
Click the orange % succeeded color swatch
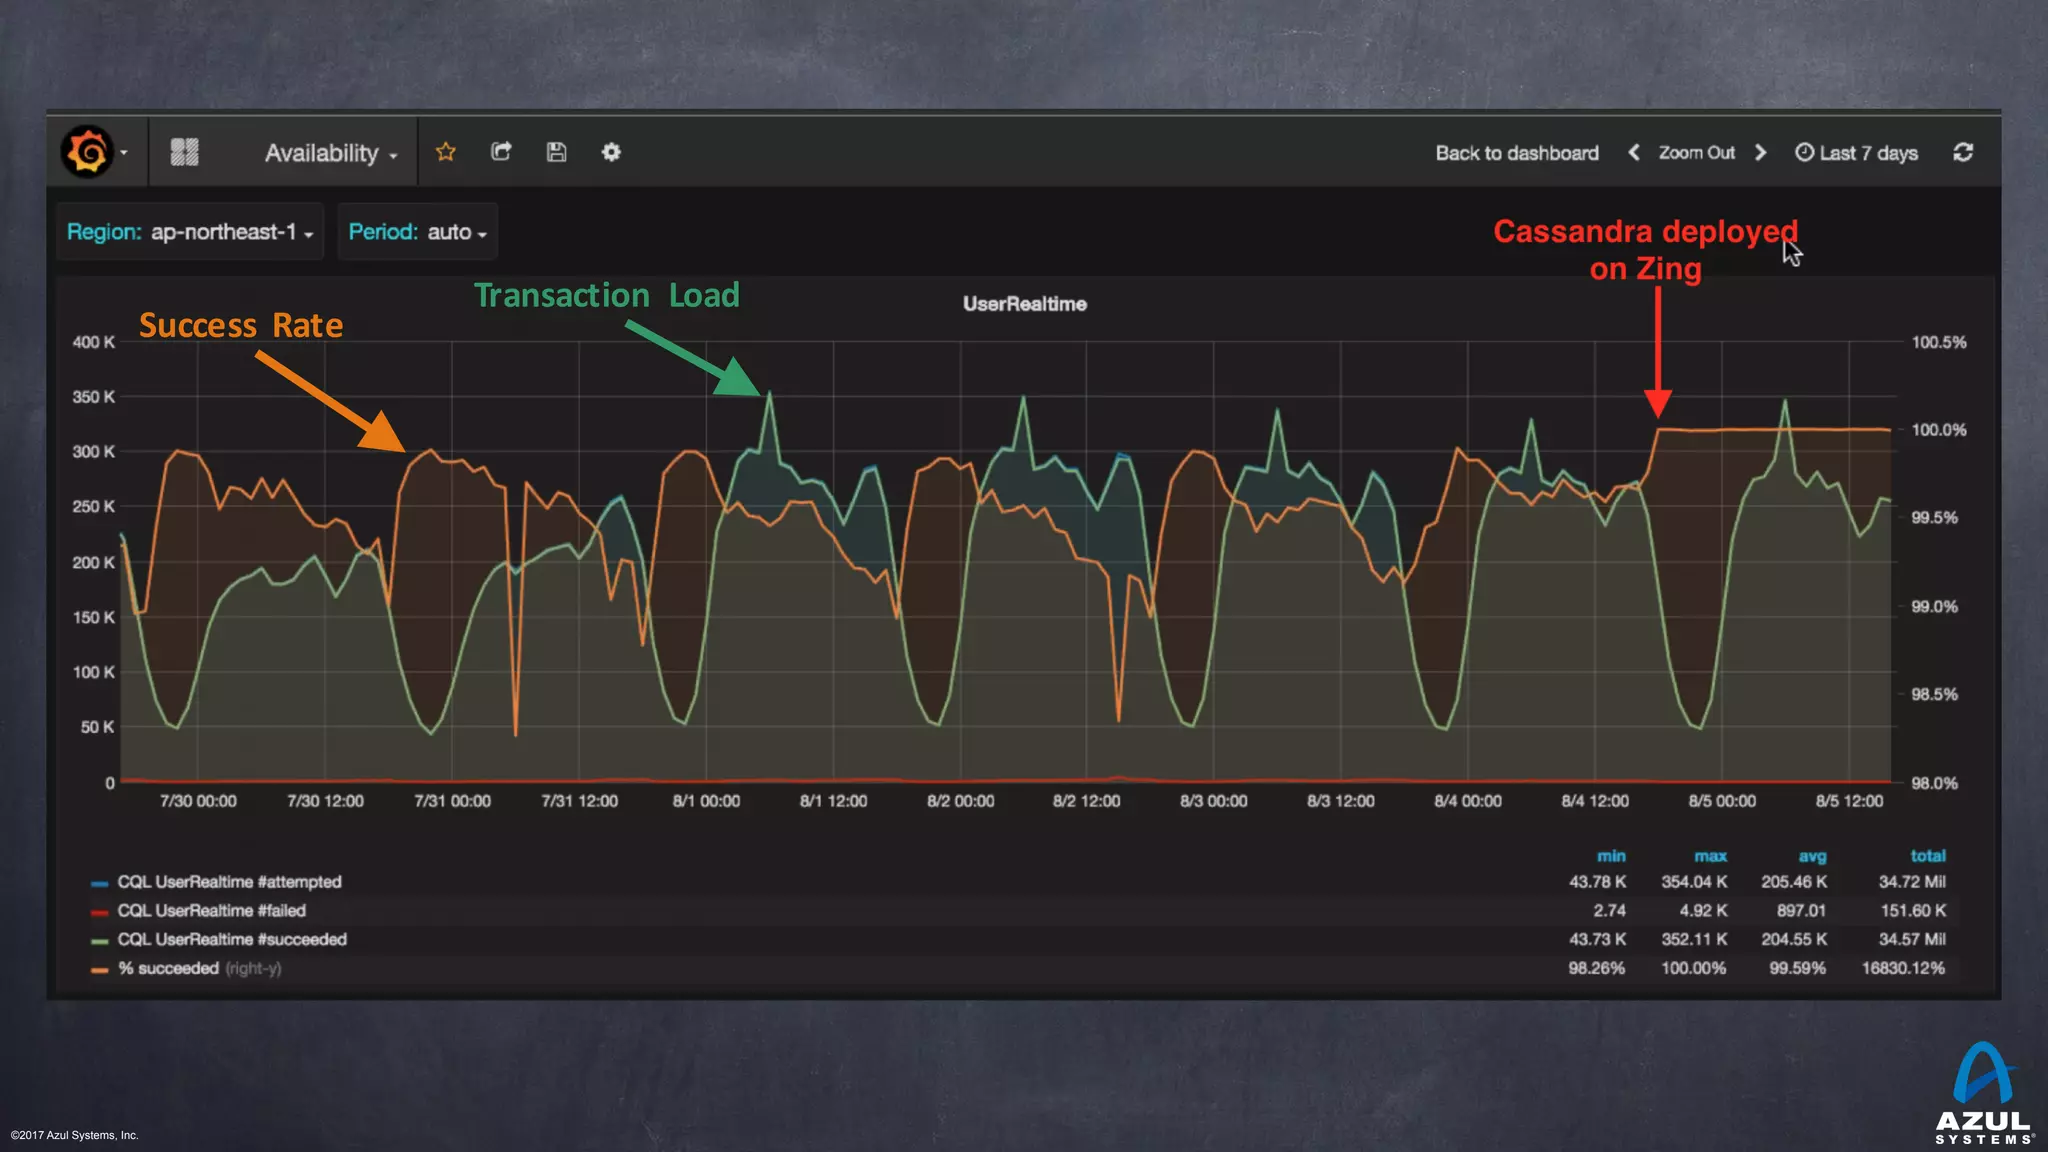99,970
